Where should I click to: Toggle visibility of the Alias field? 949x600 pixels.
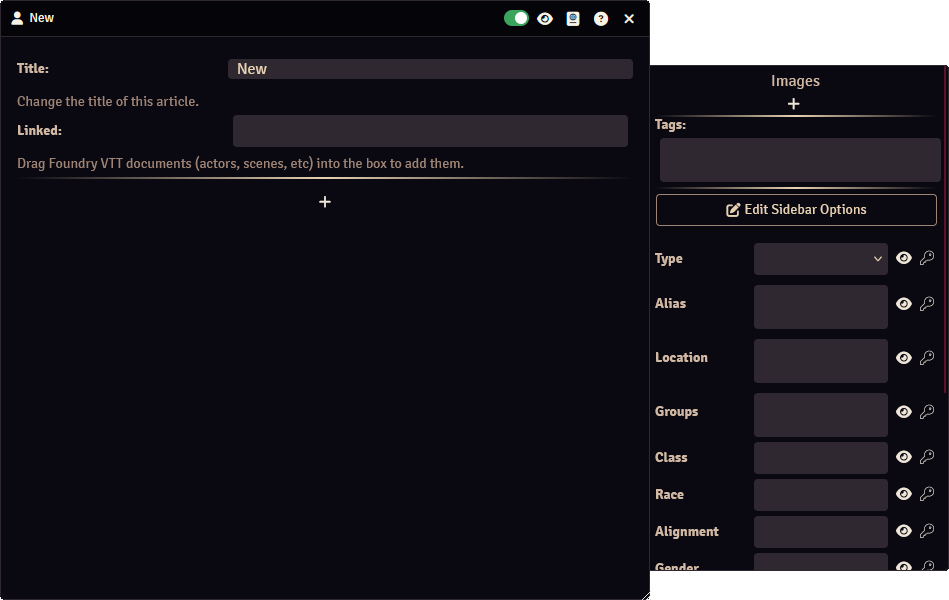tap(904, 304)
